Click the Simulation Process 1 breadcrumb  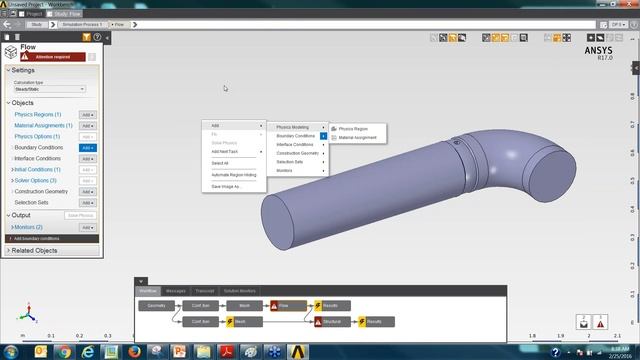(82, 24)
